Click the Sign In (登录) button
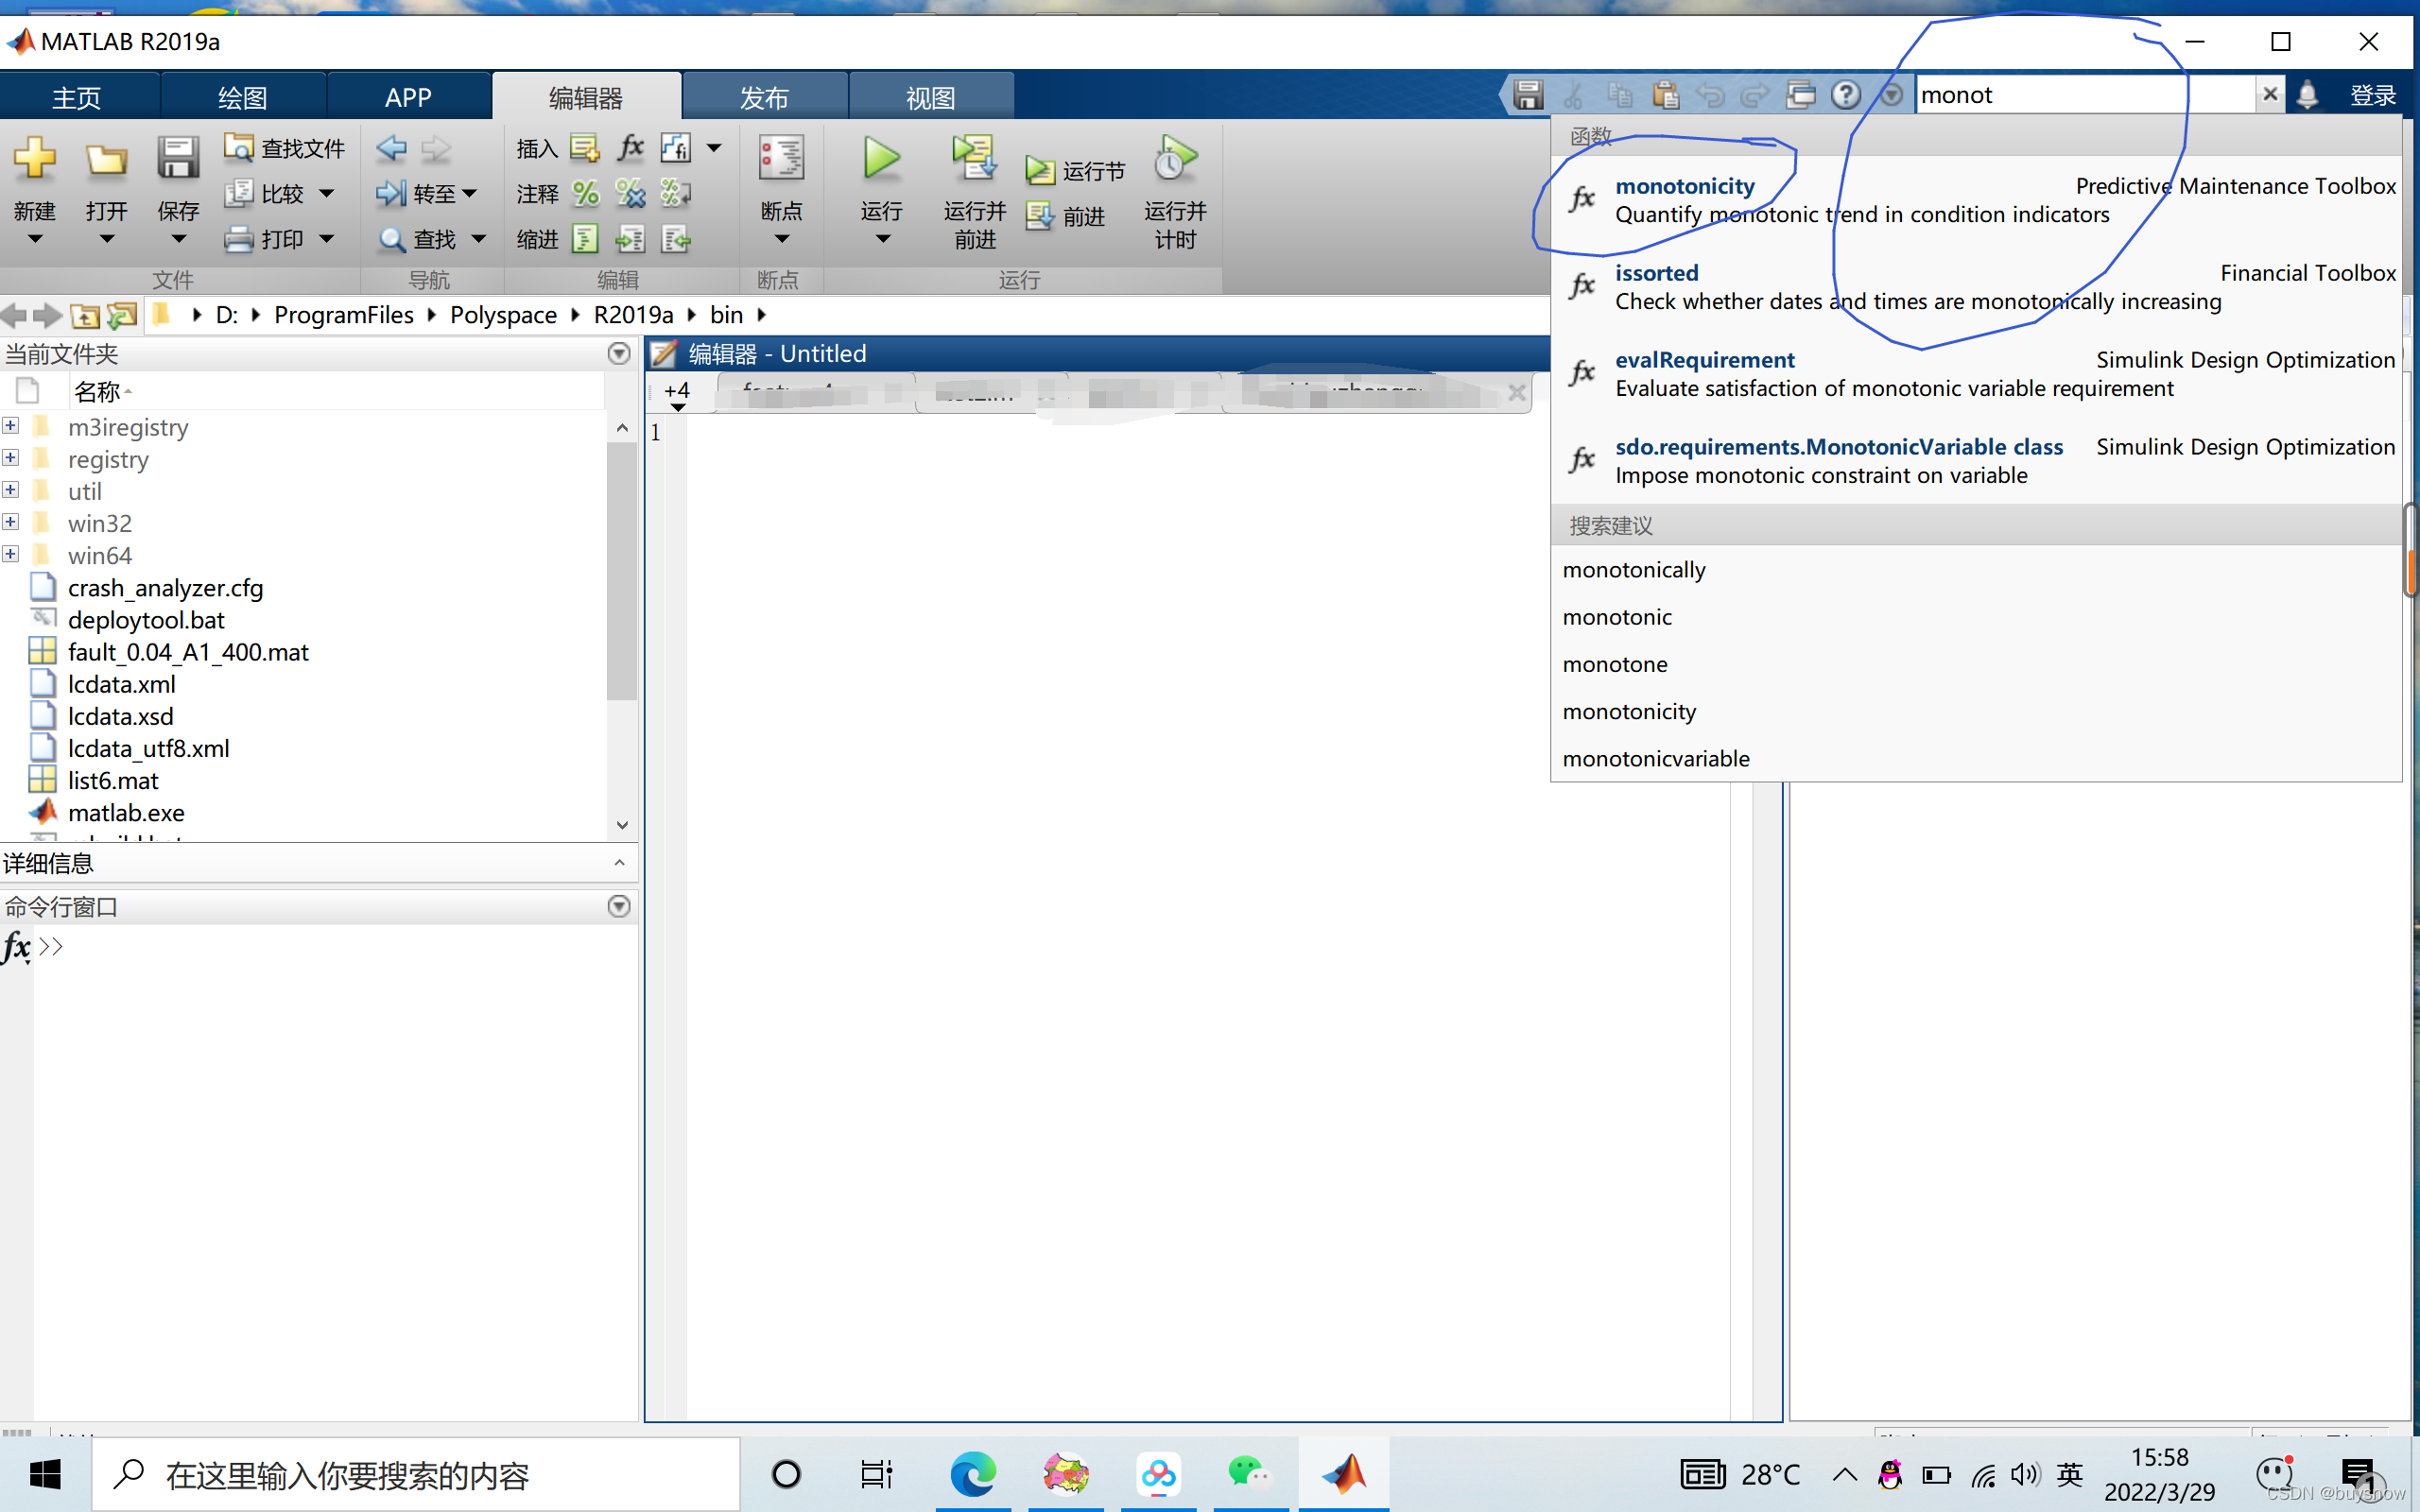The height and width of the screenshot is (1512, 2420). (x=2373, y=95)
